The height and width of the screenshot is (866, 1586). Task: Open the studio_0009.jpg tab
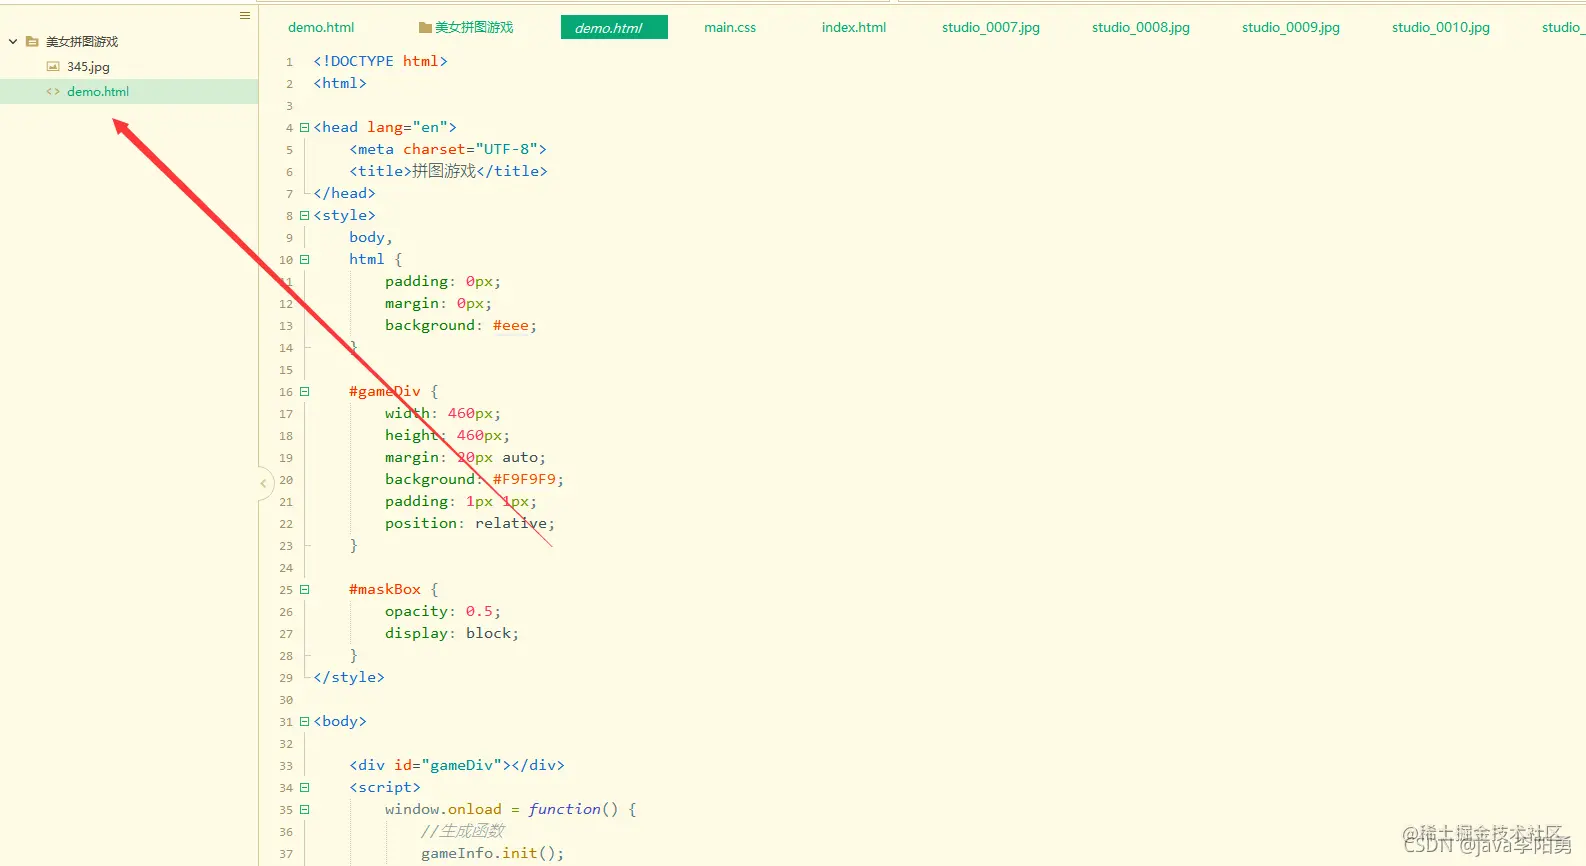click(1291, 28)
